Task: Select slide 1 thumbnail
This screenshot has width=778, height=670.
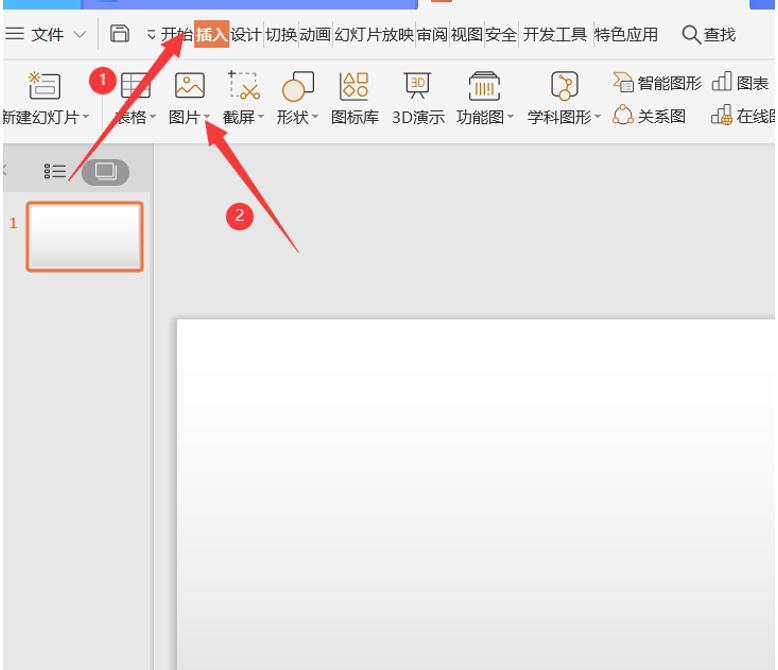Action: (85, 237)
